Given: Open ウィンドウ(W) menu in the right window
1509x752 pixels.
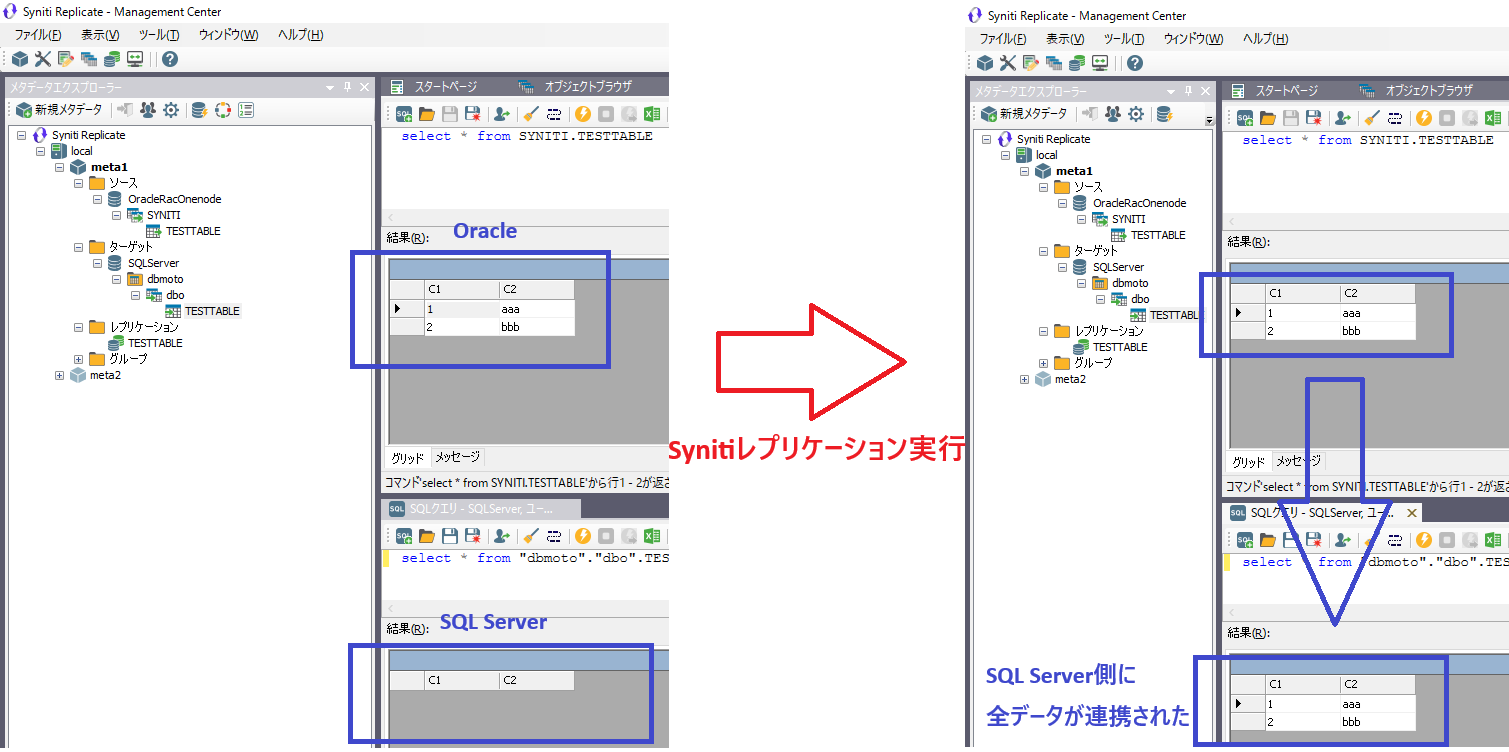Looking at the screenshot, I should (1193, 39).
